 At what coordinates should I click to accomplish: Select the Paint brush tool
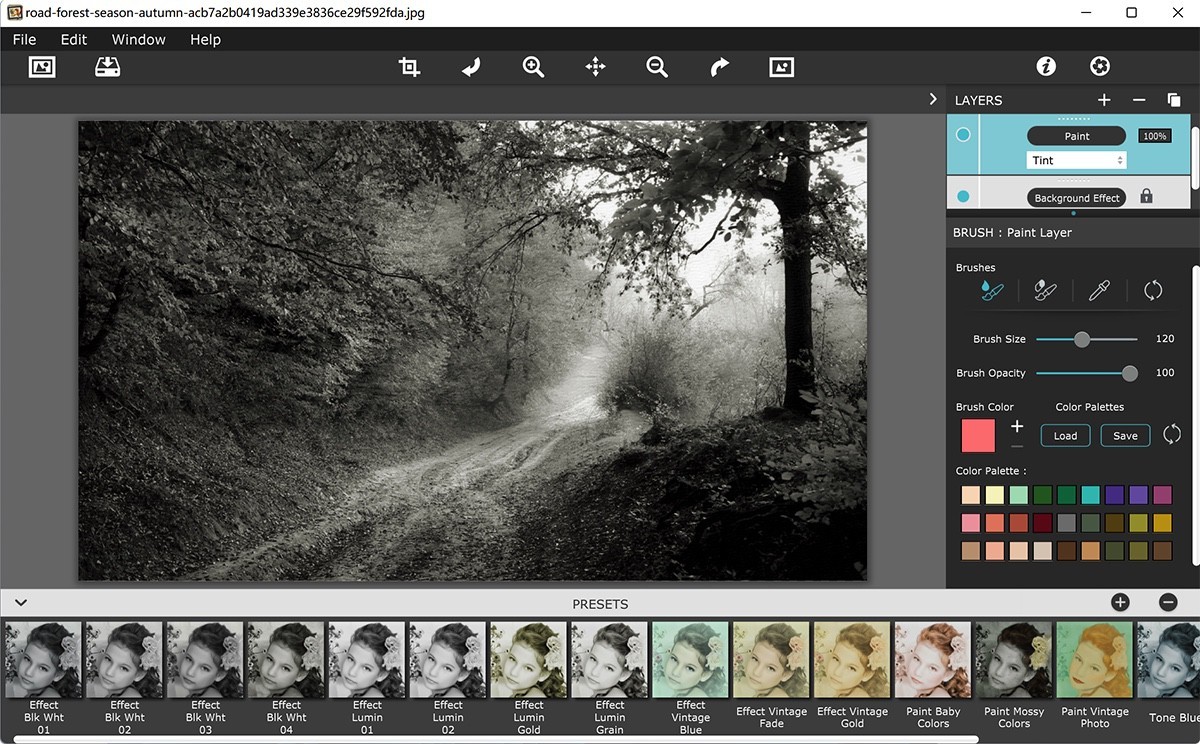(x=989, y=290)
